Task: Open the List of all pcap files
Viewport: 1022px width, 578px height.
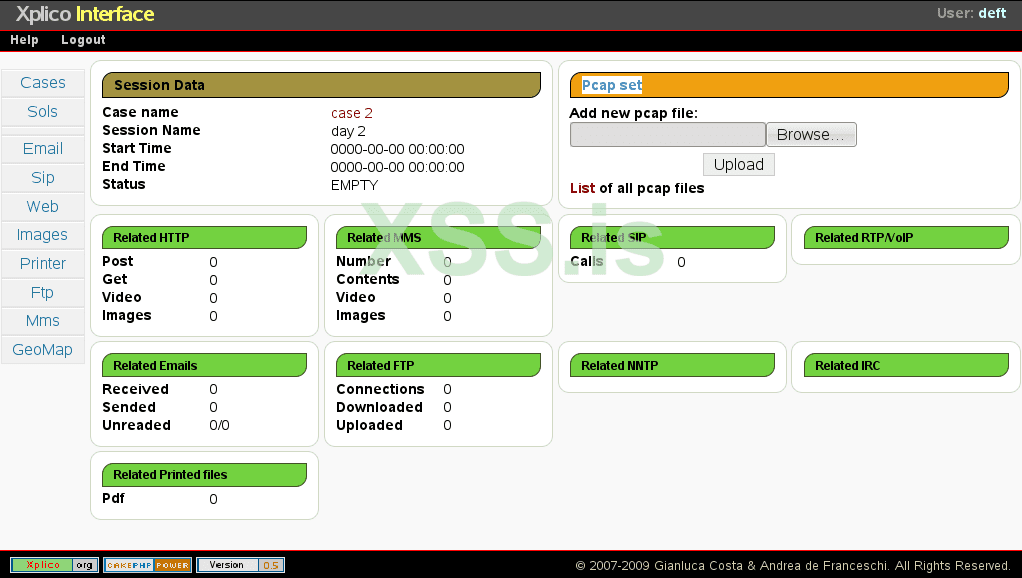Action: point(581,187)
